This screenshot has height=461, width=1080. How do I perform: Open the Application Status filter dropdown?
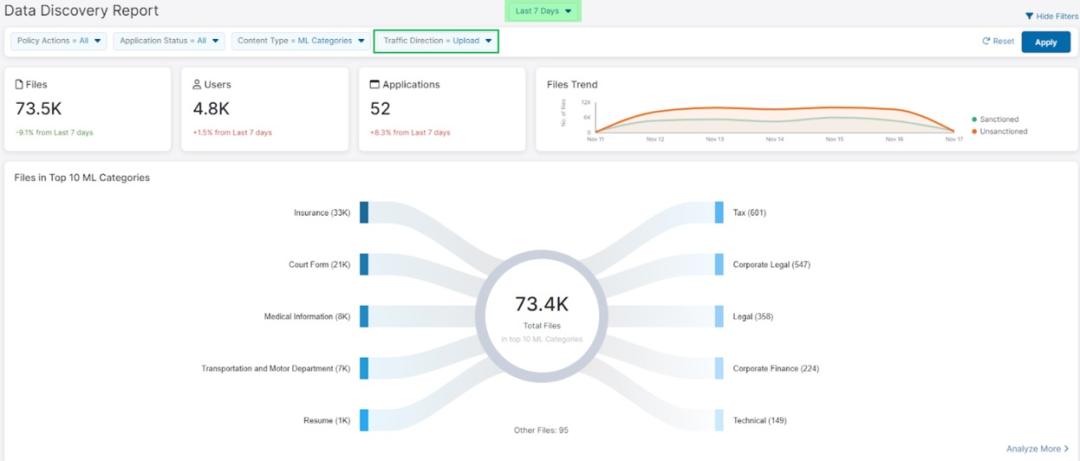click(169, 41)
